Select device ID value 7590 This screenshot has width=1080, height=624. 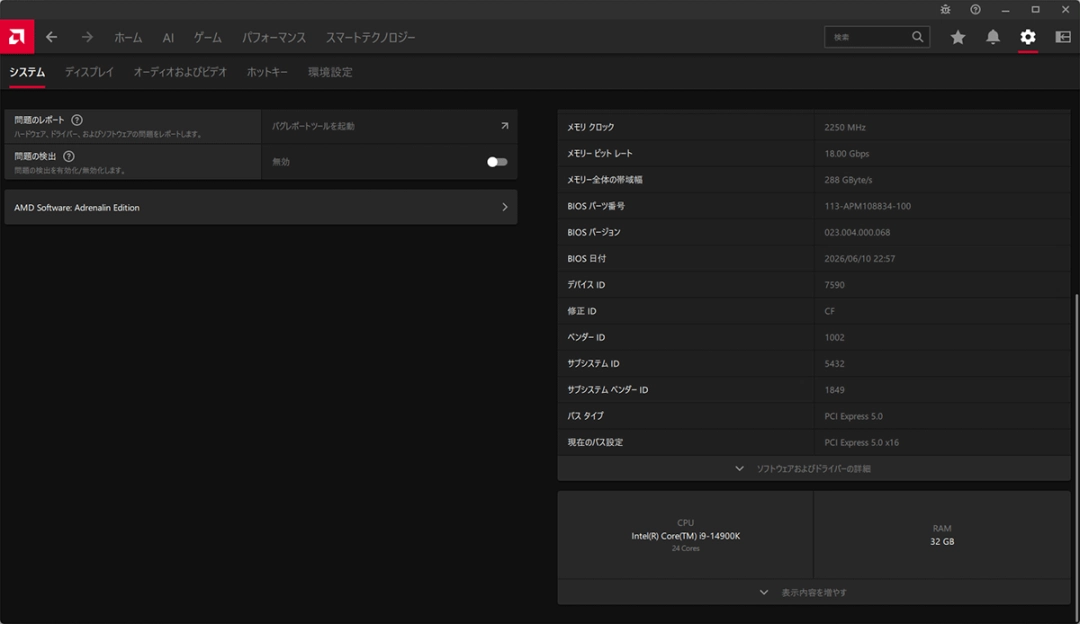coord(834,284)
